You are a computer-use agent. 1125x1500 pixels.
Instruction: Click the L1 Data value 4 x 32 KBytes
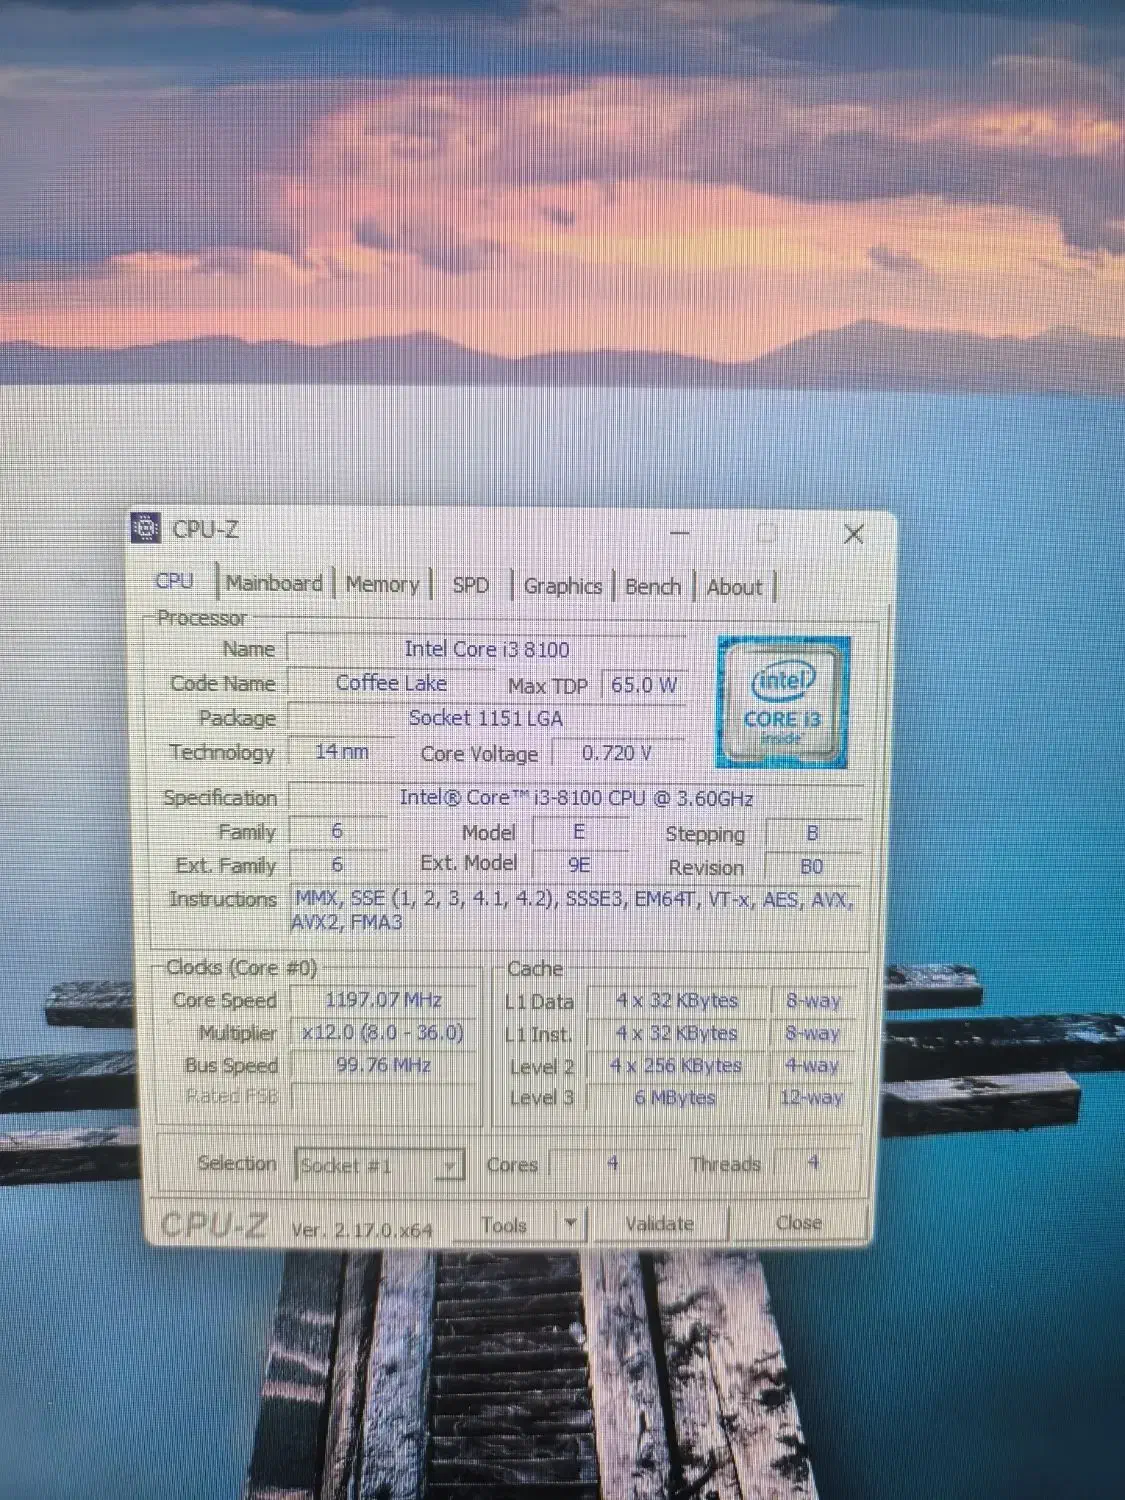676,1001
